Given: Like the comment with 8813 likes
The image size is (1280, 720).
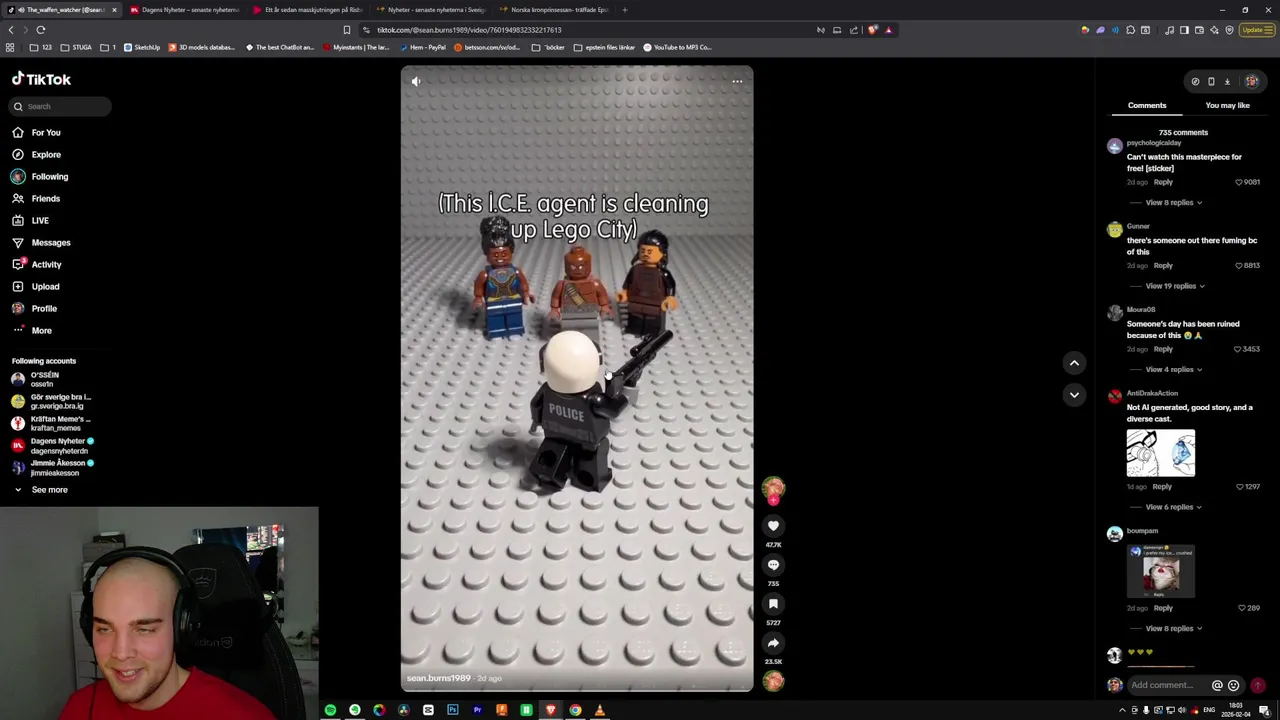Looking at the screenshot, I should coord(1239,265).
